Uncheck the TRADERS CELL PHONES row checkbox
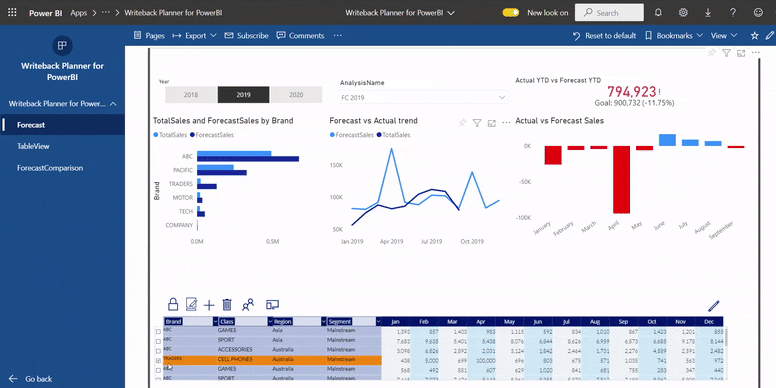 click(x=158, y=361)
